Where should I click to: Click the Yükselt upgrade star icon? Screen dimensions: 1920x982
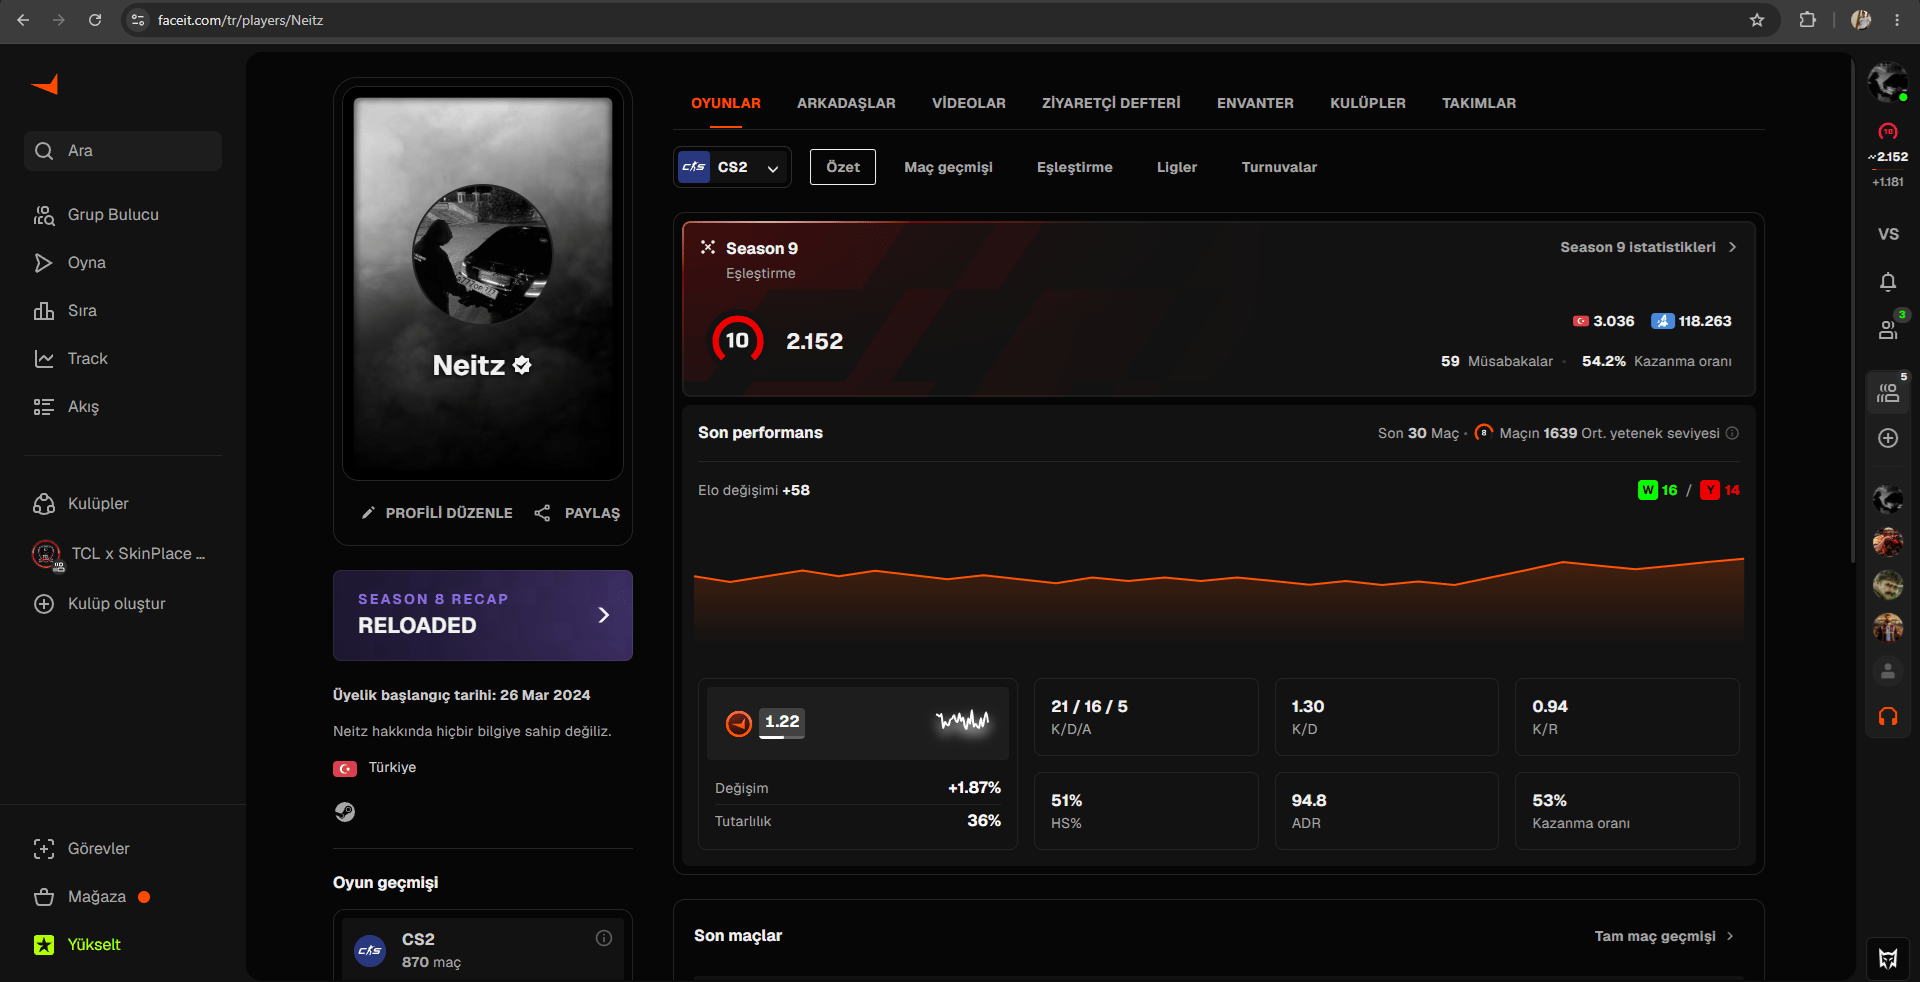(x=43, y=945)
